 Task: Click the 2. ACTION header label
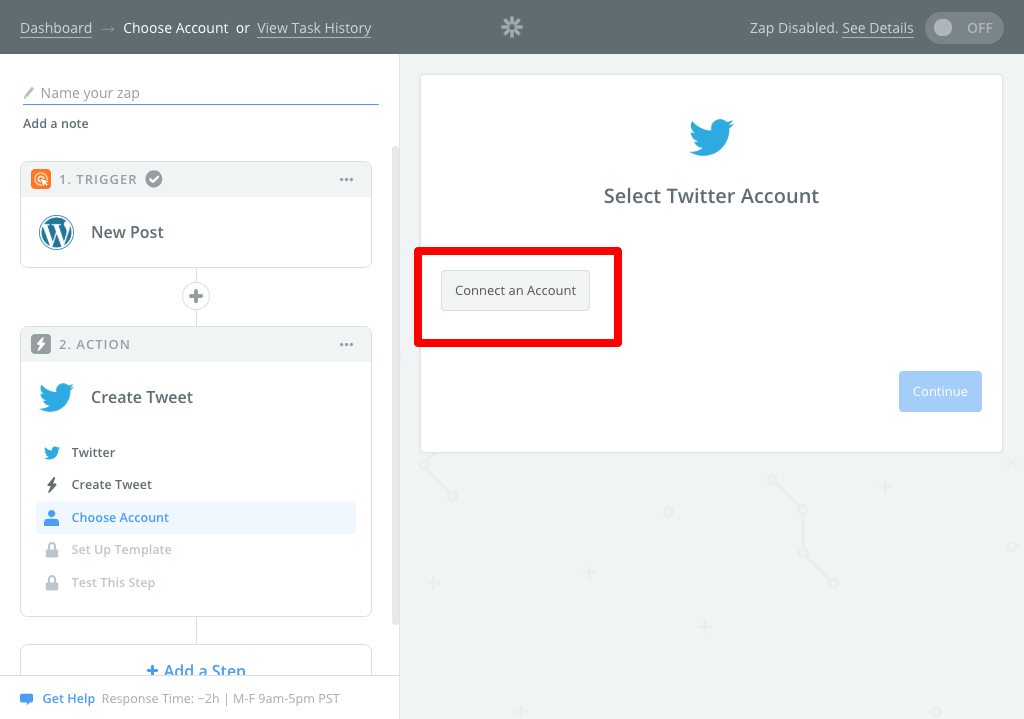point(95,345)
